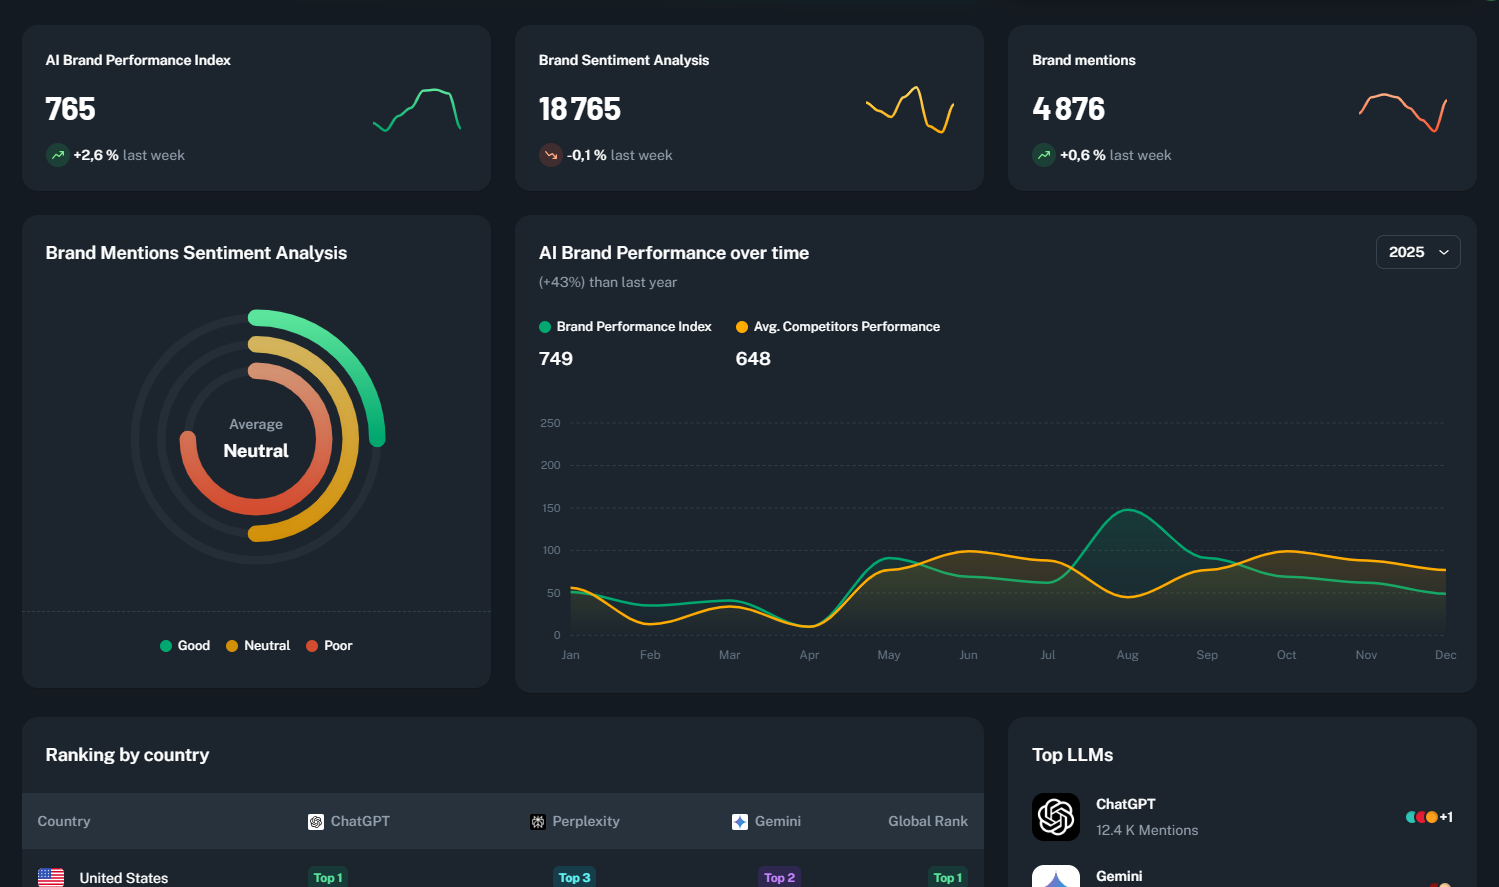Screen dimensions: 1499x887
Task: Click the Gemini icon in table header
Action: pyautogui.click(x=740, y=822)
